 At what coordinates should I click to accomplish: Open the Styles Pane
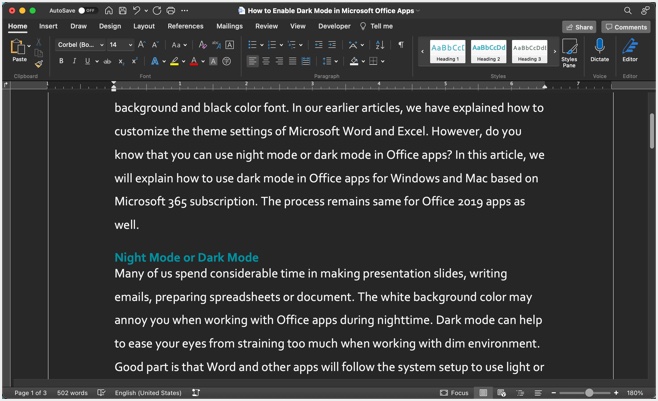(569, 52)
